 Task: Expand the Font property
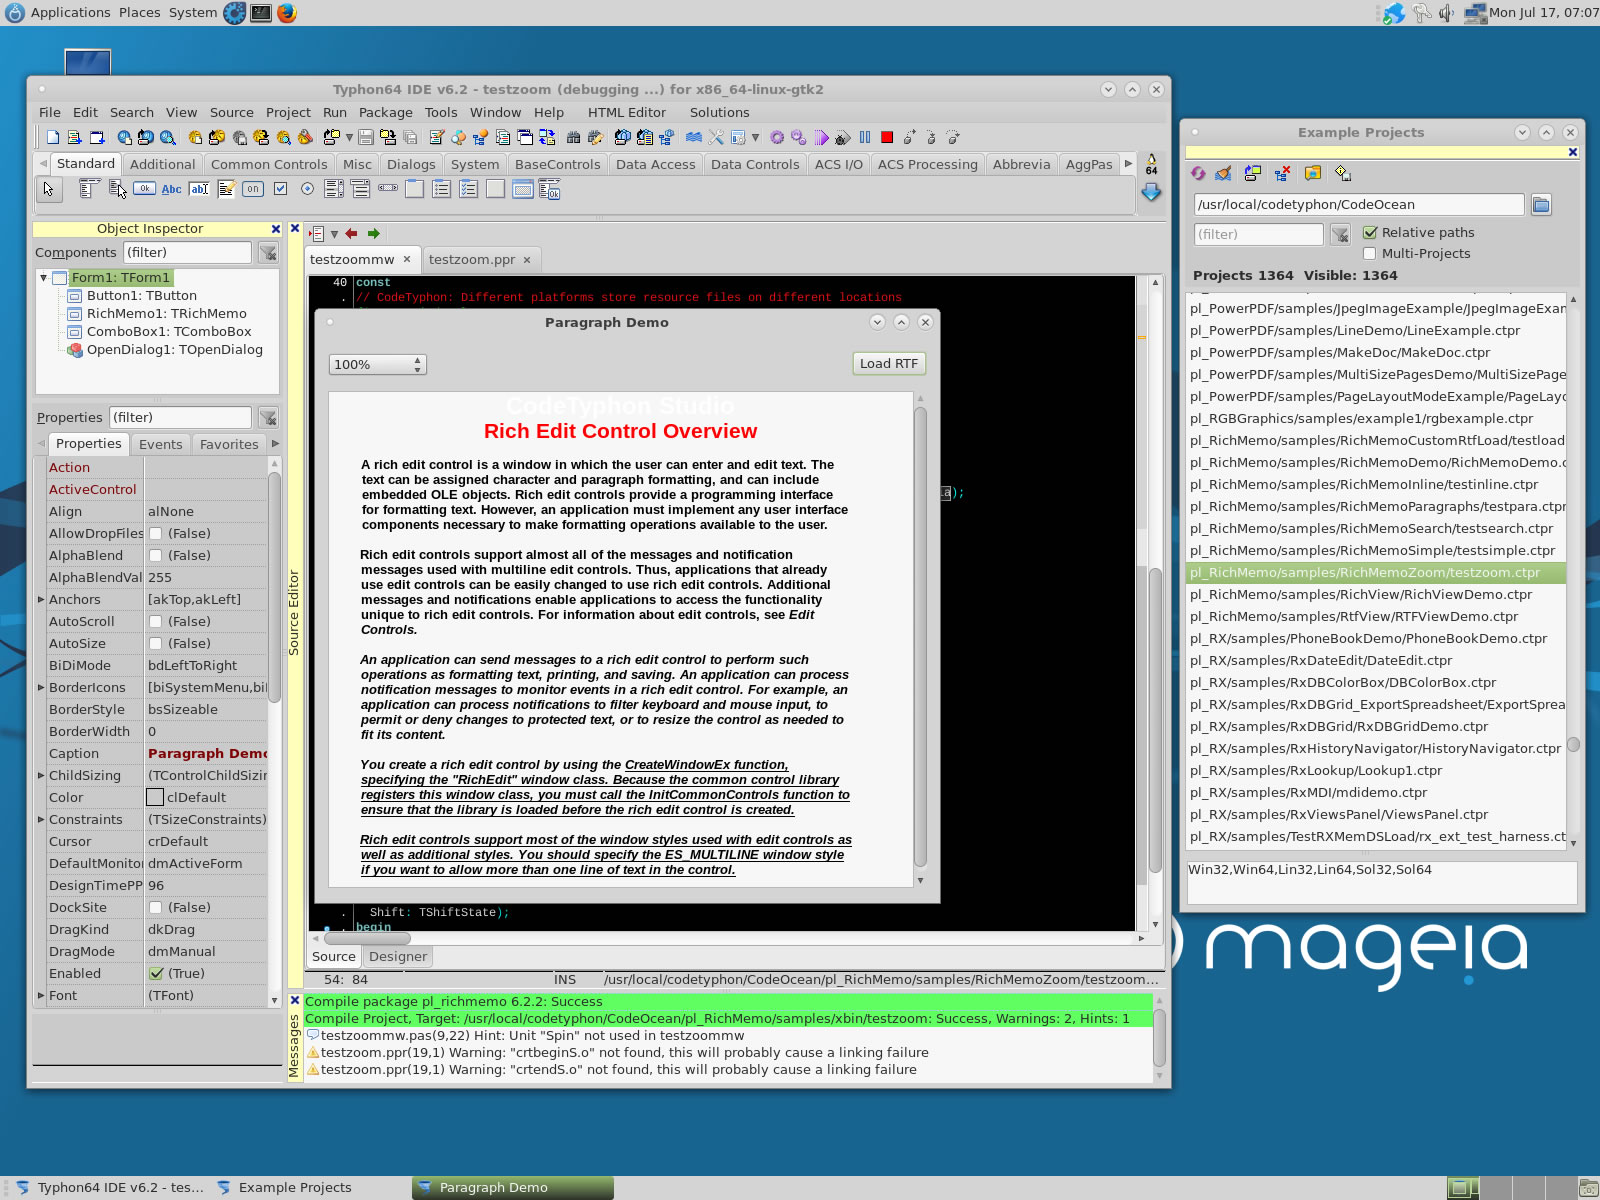(x=41, y=995)
